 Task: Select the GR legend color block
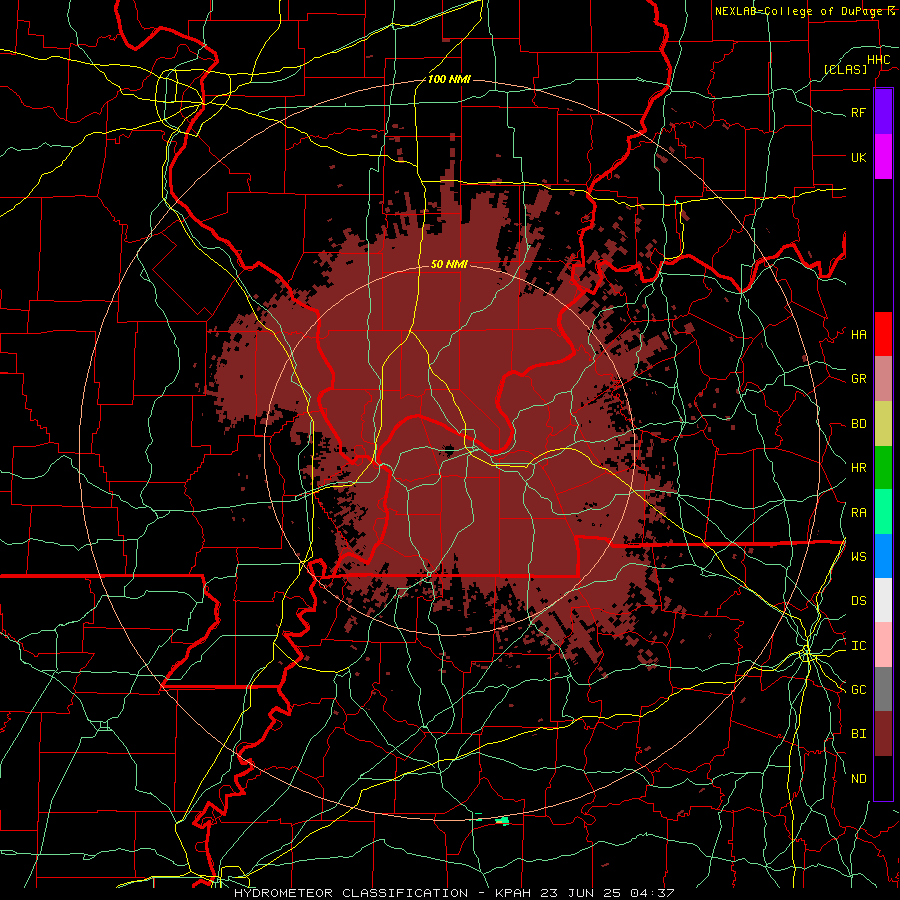[883, 379]
